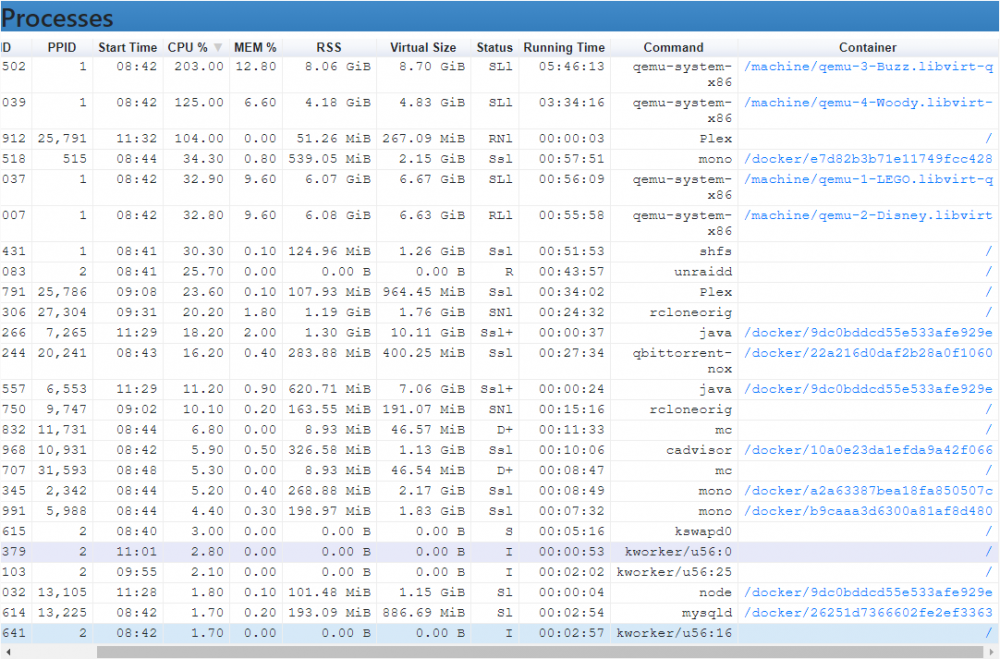Sort by MEM % column header
The image size is (1000, 659).
coord(255,47)
